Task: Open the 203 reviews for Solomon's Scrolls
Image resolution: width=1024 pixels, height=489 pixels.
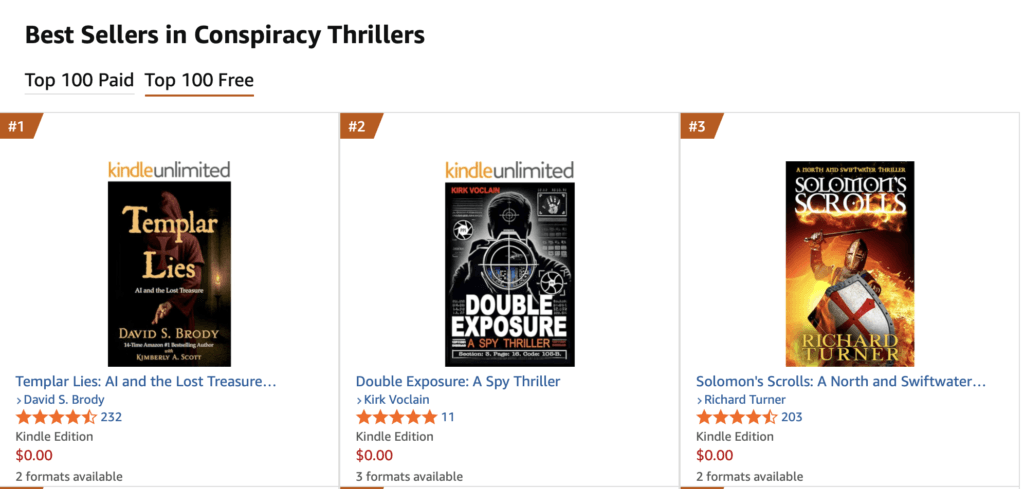Action: click(792, 417)
